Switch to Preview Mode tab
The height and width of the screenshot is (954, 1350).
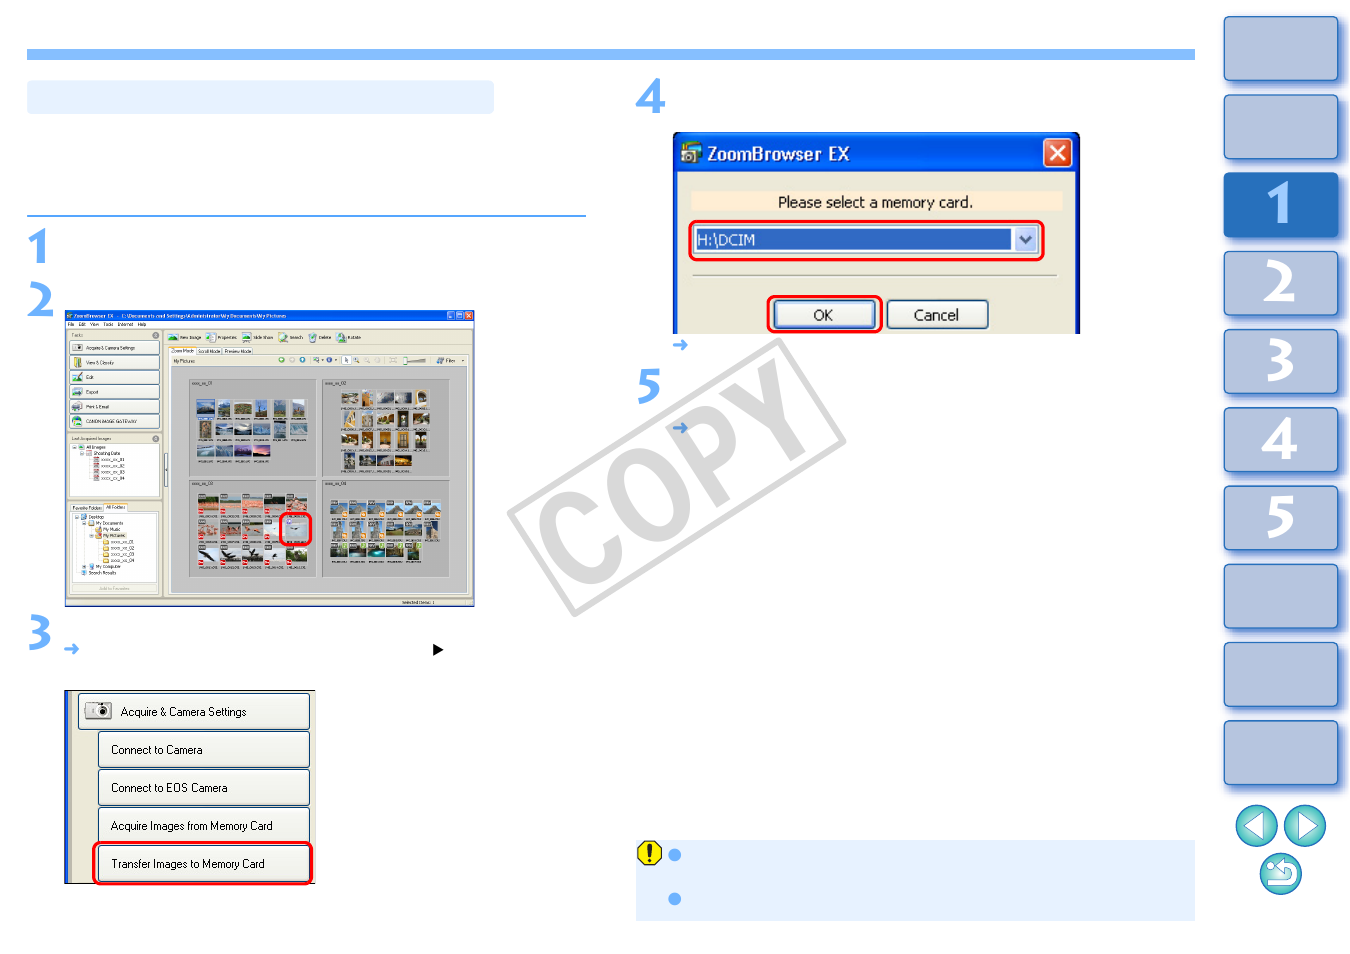tap(238, 351)
